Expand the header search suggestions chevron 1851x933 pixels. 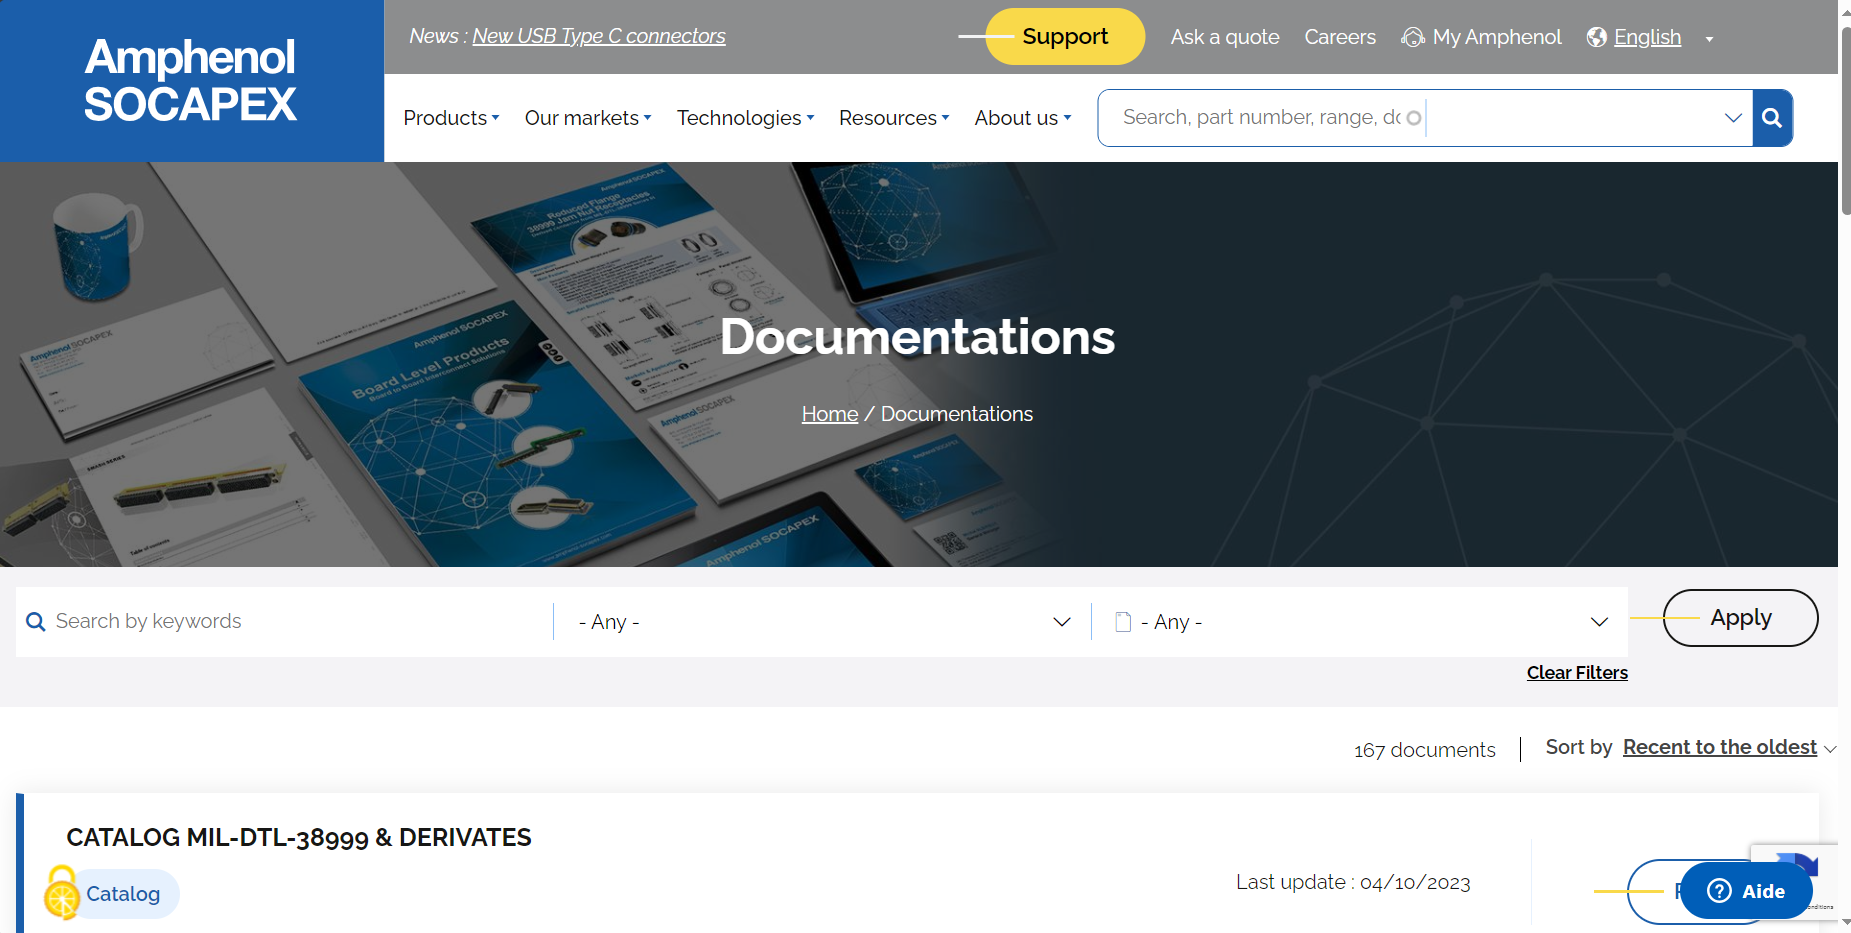1733,118
